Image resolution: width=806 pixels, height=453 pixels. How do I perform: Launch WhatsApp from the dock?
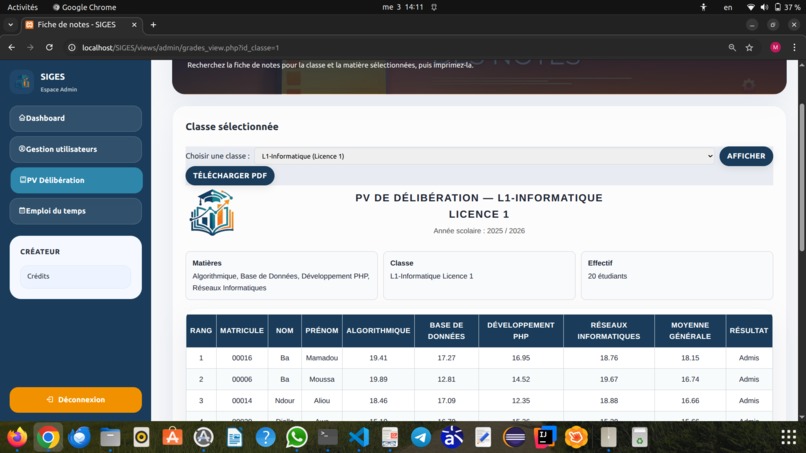[297, 437]
